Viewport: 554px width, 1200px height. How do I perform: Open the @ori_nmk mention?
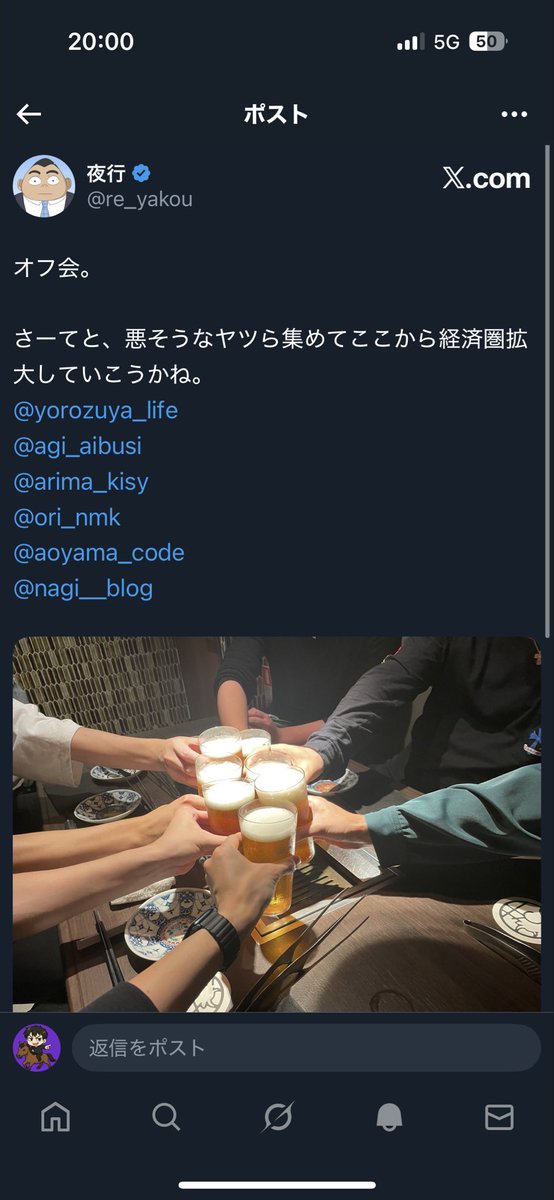pyautogui.click(x=67, y=517)
